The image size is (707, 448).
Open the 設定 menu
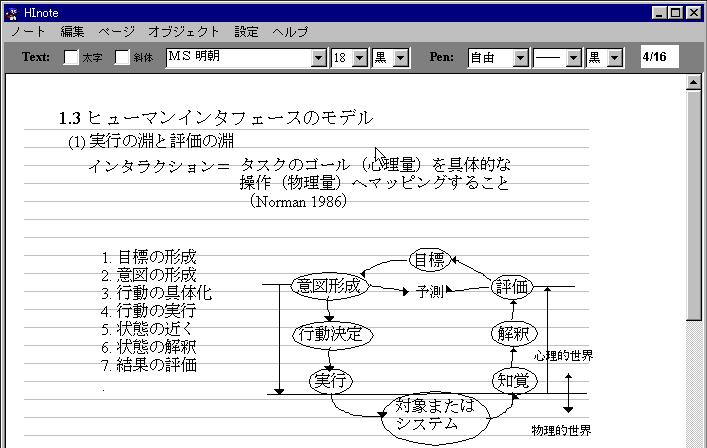click(x=246, y=32)
